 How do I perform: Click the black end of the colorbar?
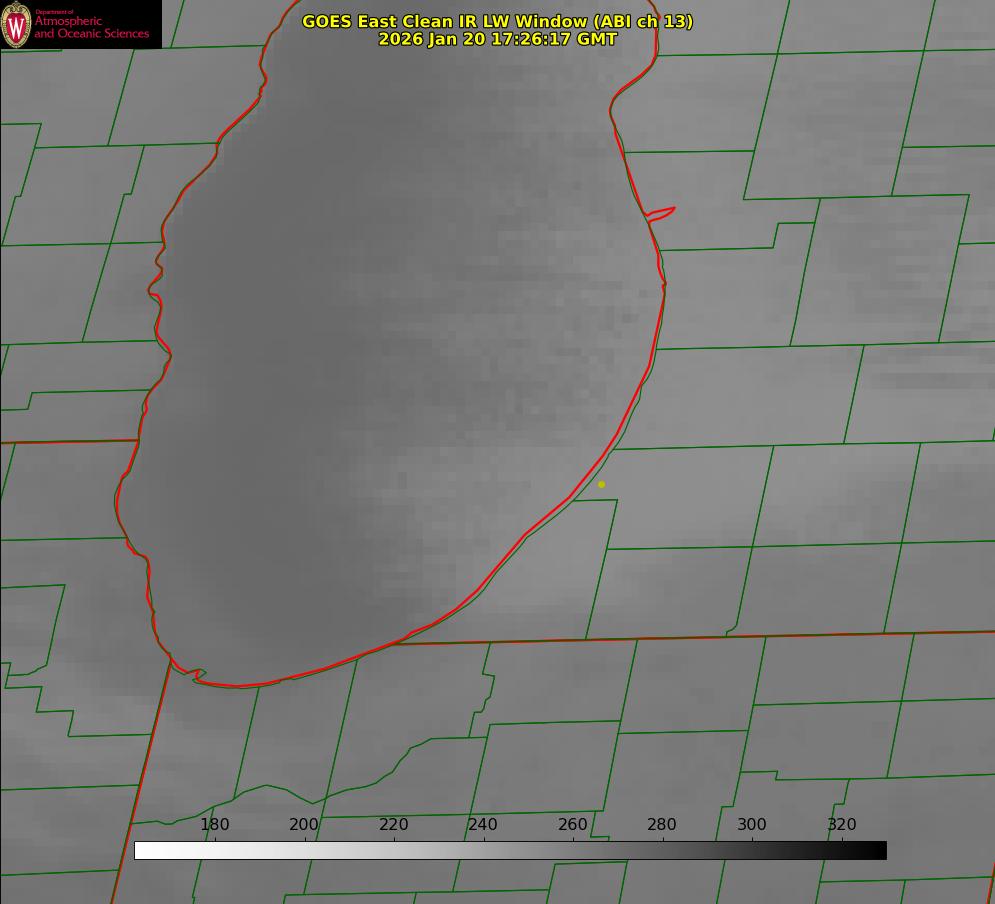pyautogui.click(x=878, y=851)
